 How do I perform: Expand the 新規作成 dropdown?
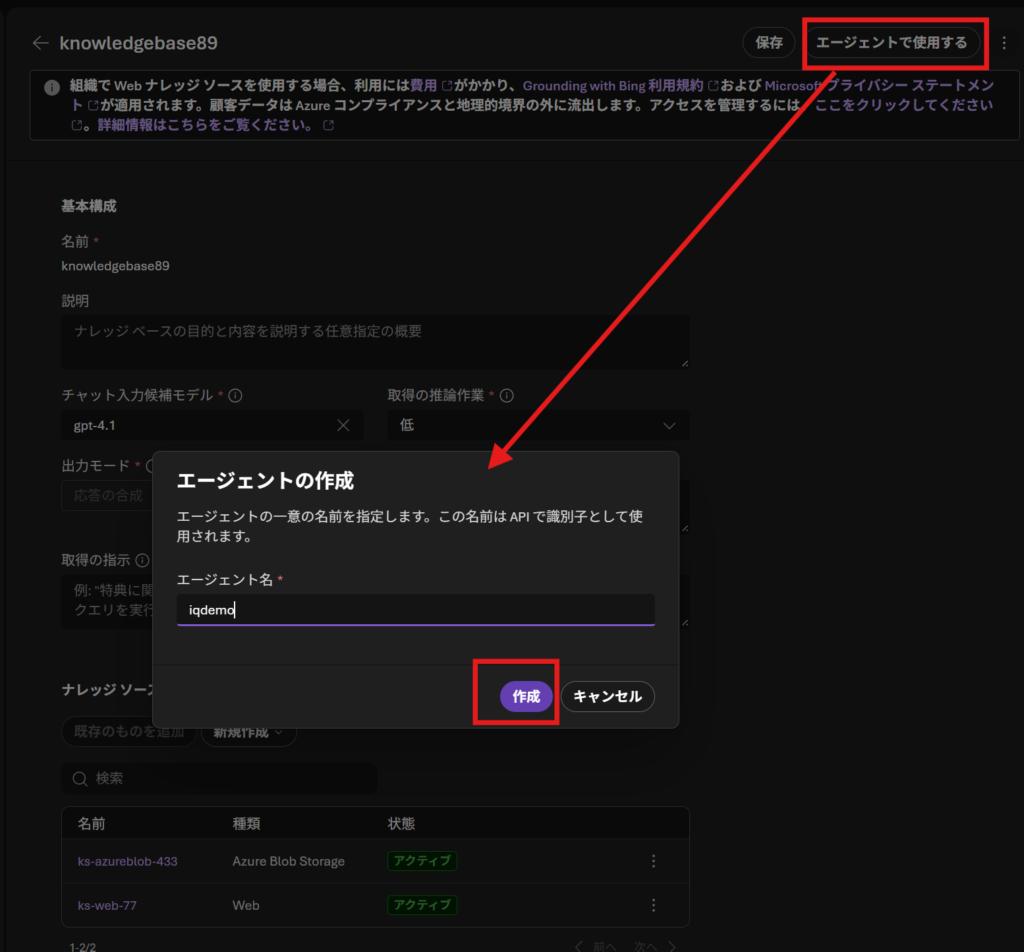click(249, 731)
